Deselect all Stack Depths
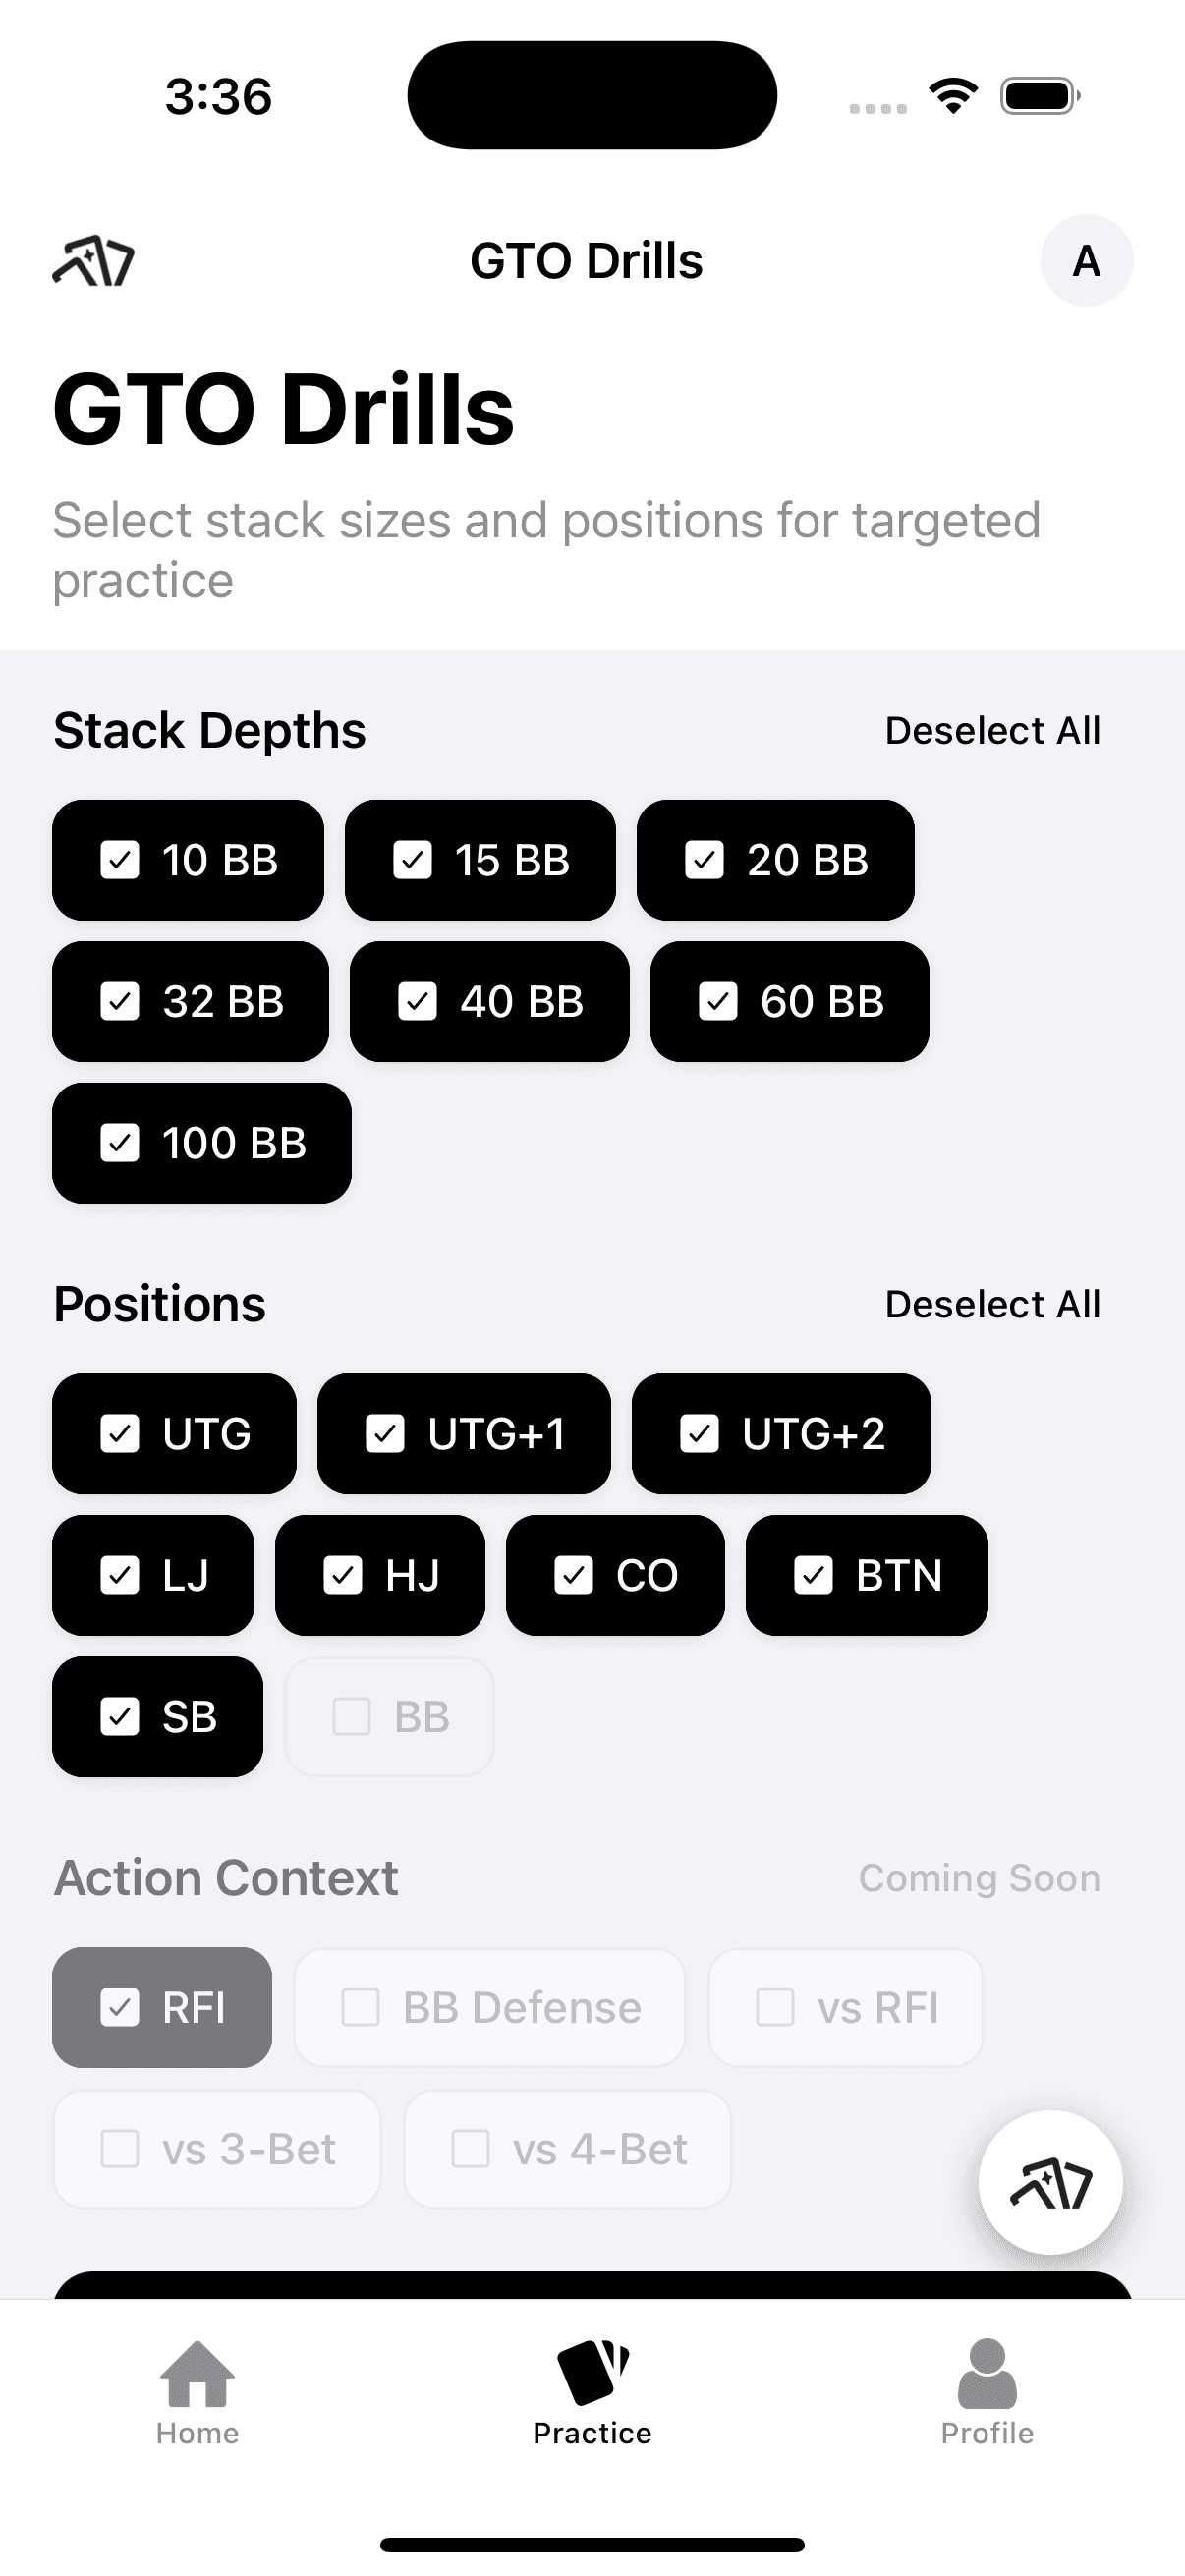This screenshot has width=1185, height=2576. pyautogui.click(x=992, y=731)
